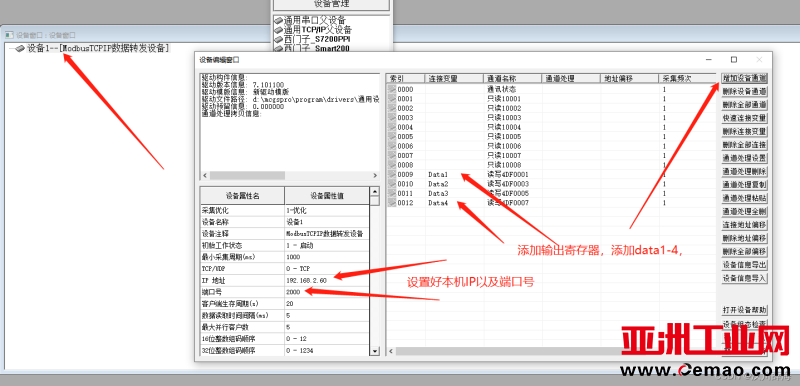Click the 连接变量 column header
This screenshot has height=386, width=800.
454,79
